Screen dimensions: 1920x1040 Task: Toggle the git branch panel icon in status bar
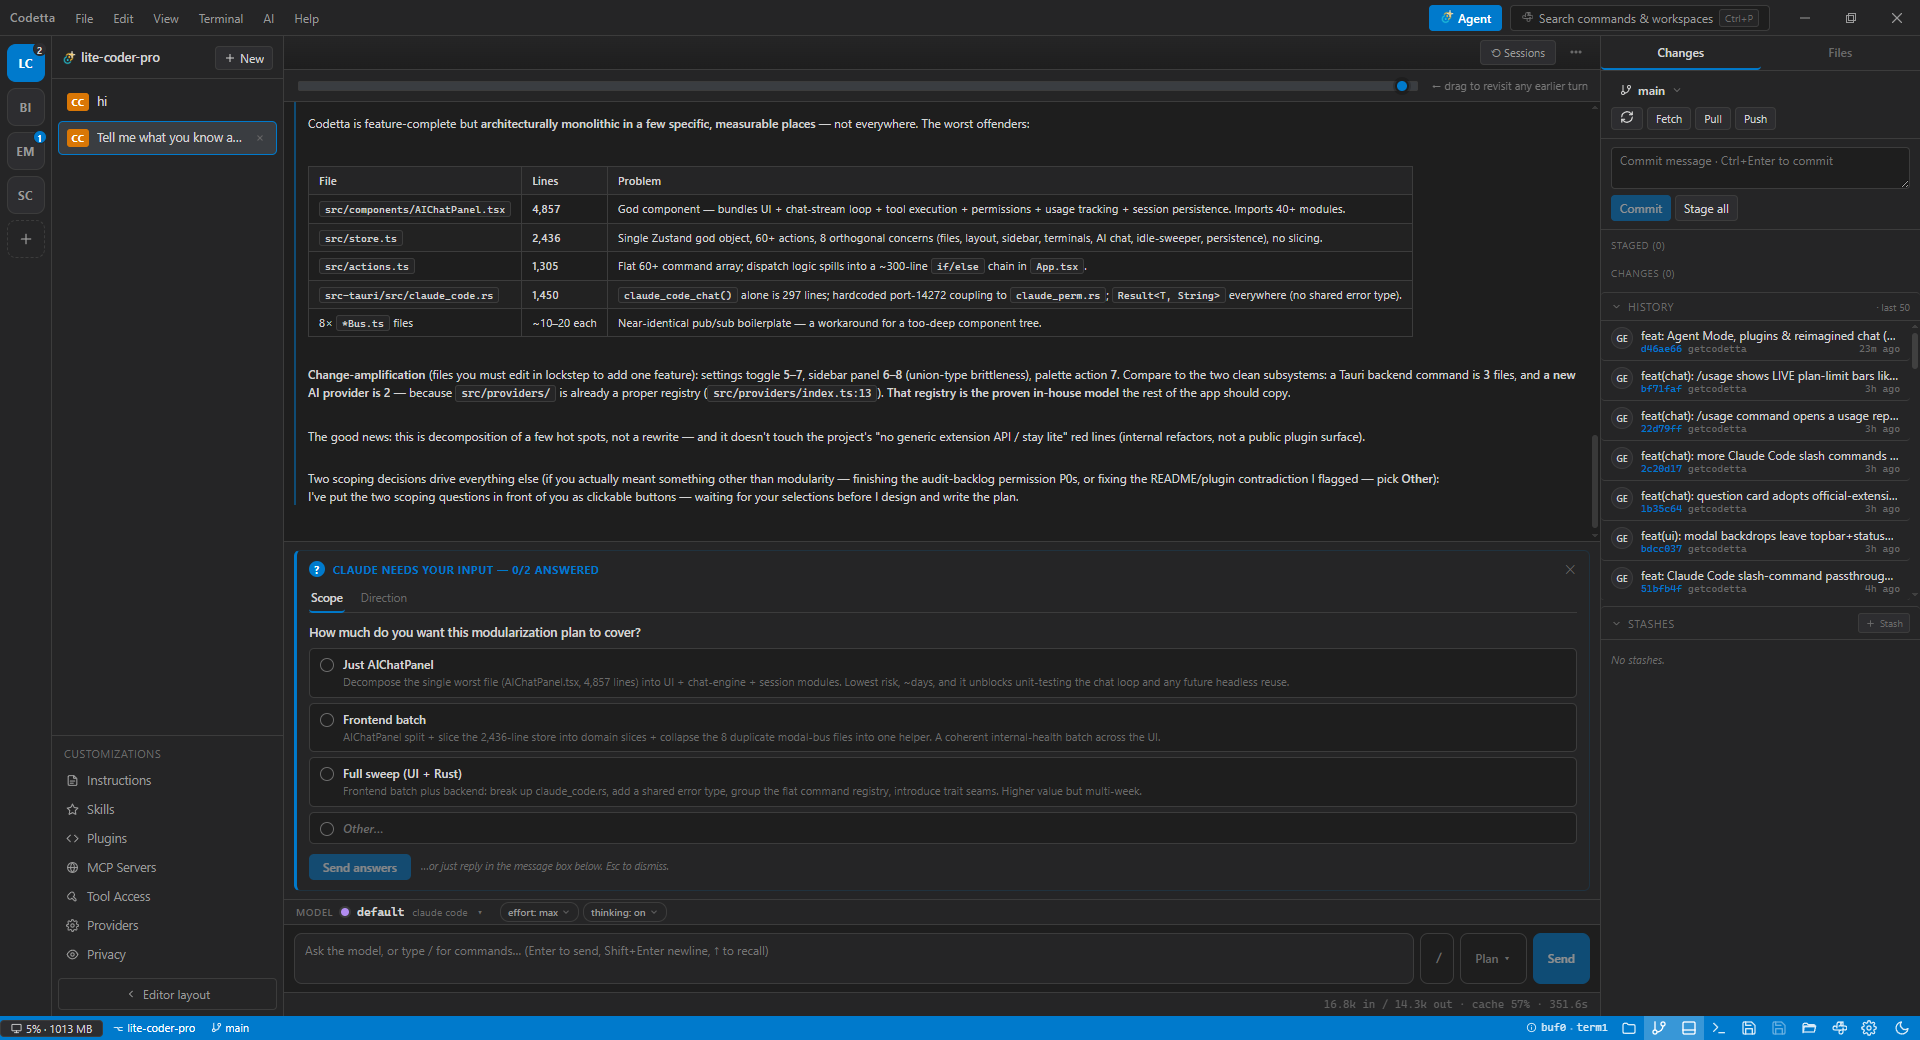coord(1659,1028)
